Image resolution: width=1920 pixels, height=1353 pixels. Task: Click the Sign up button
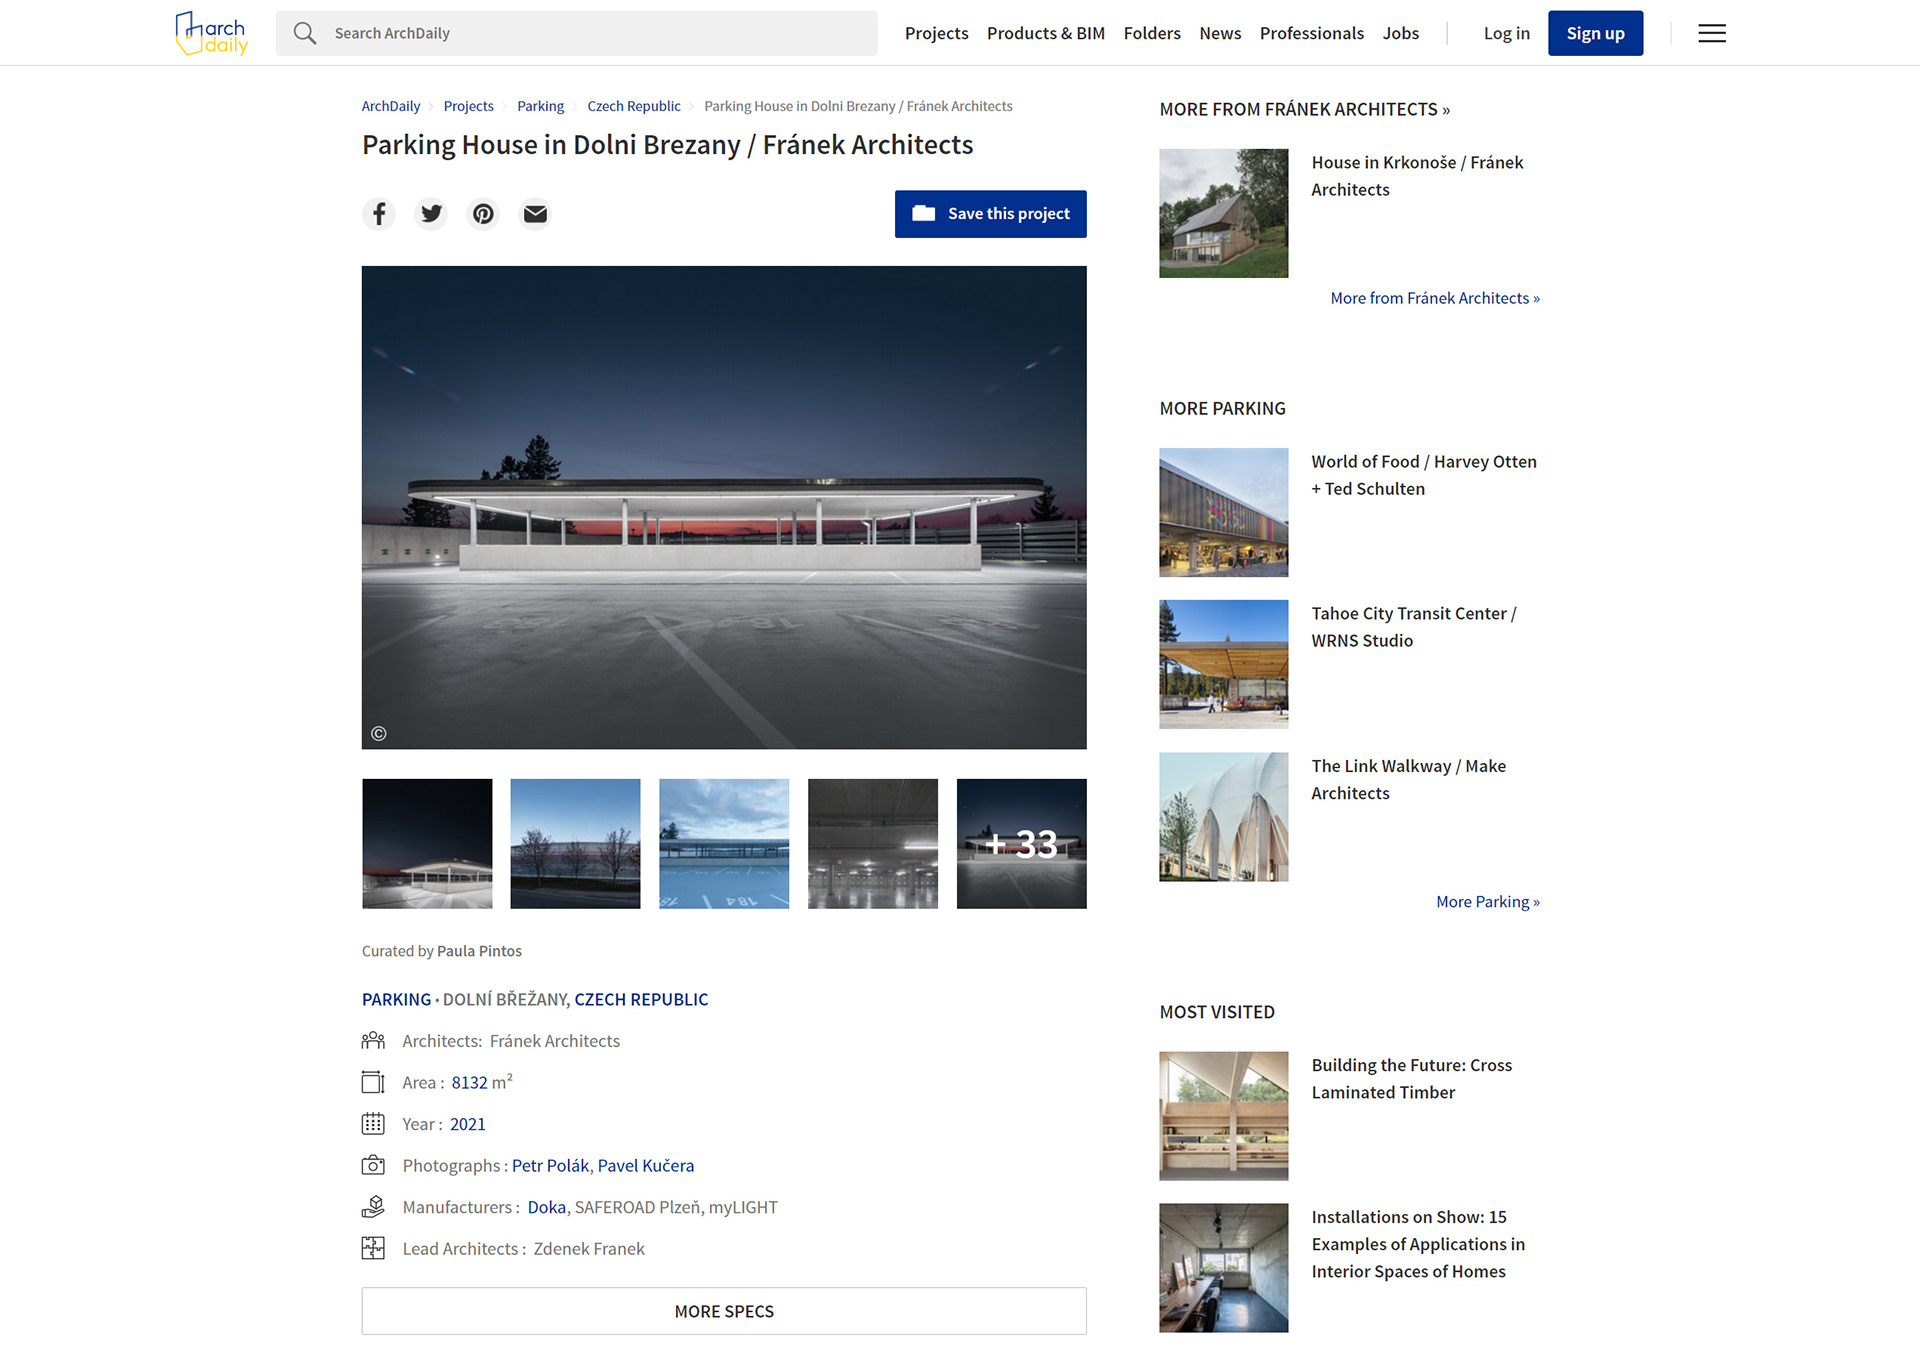1595,33
